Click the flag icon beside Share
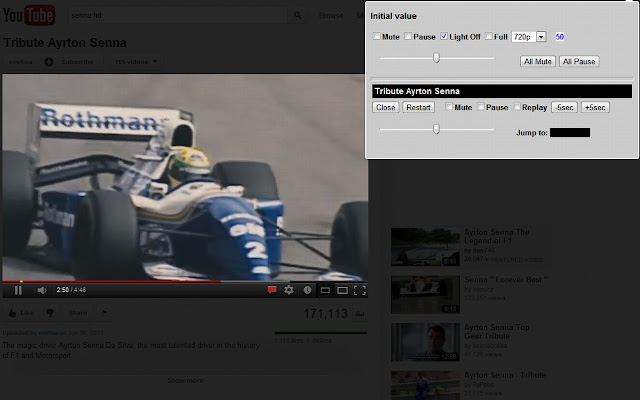Screen dimensions: 640x400 104,313
